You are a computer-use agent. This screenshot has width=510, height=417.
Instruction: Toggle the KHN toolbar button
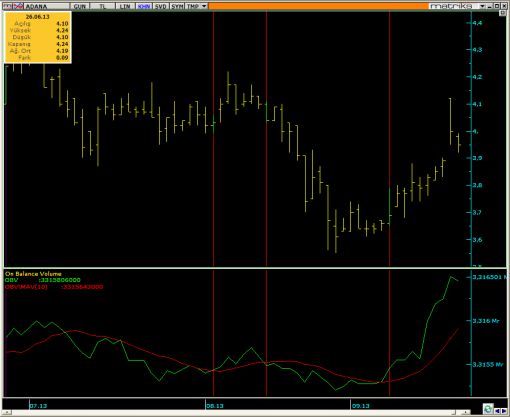(x=144, y=6)
